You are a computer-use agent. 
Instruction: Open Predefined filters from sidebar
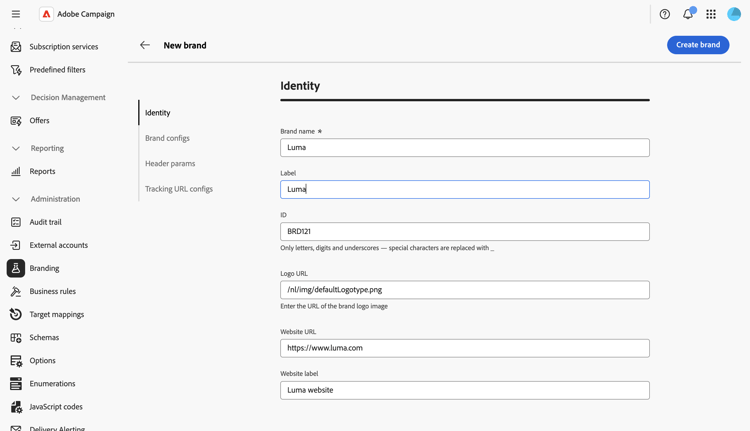point(57,70)
